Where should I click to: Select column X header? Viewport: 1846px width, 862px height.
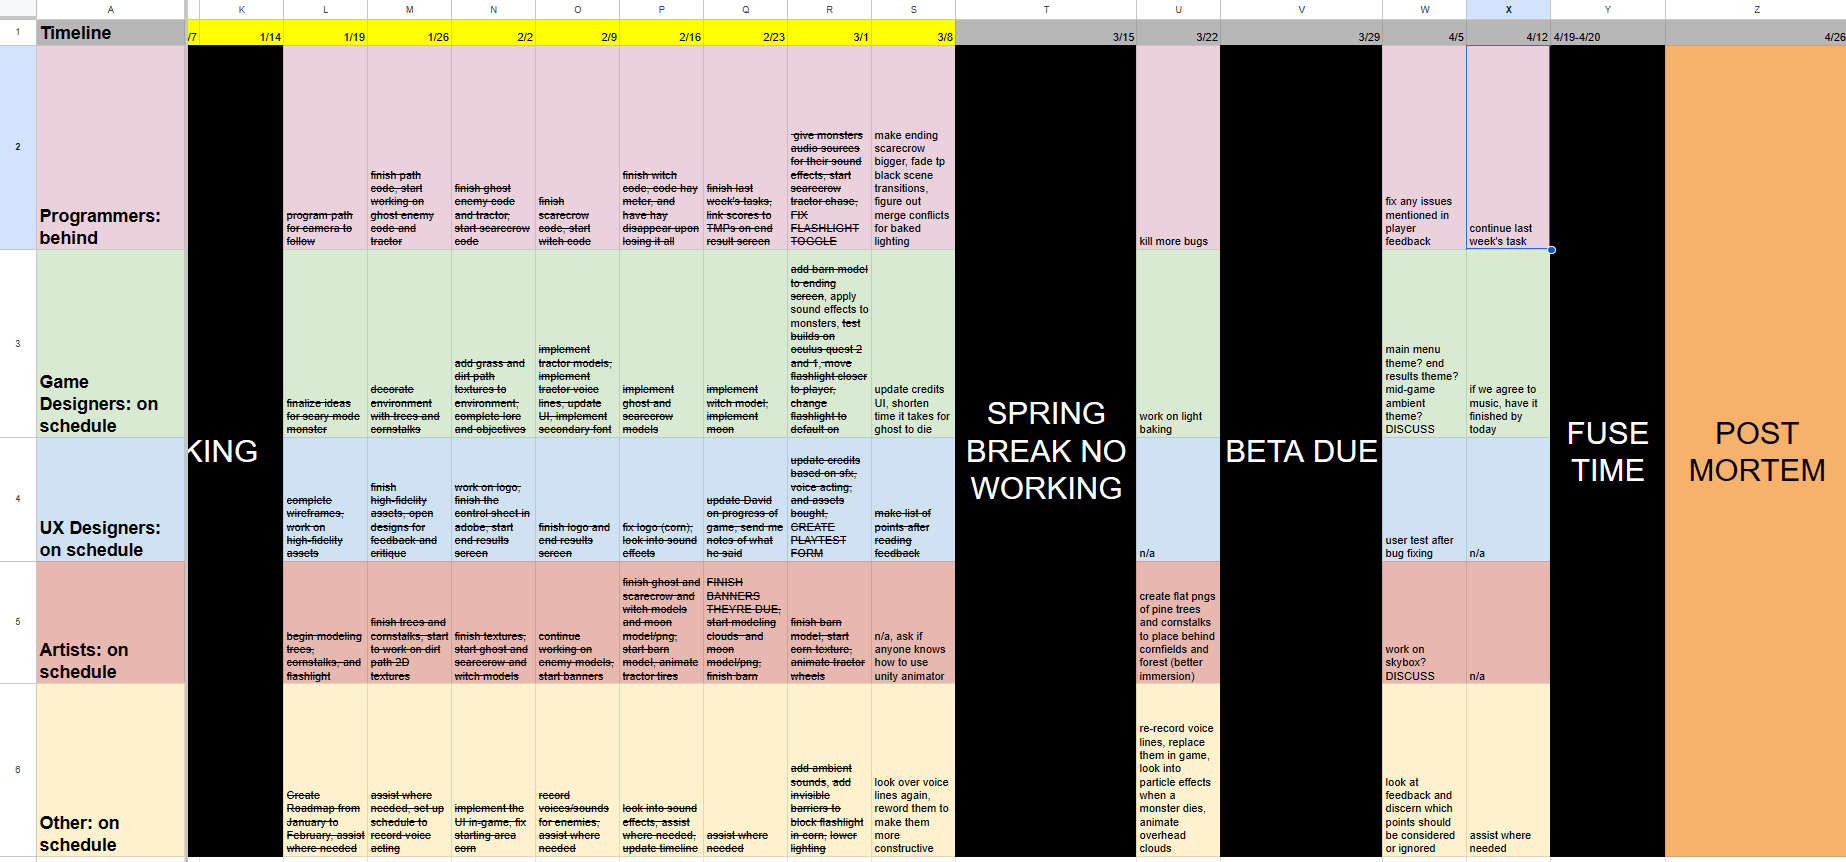click(x=1508, y=9)
